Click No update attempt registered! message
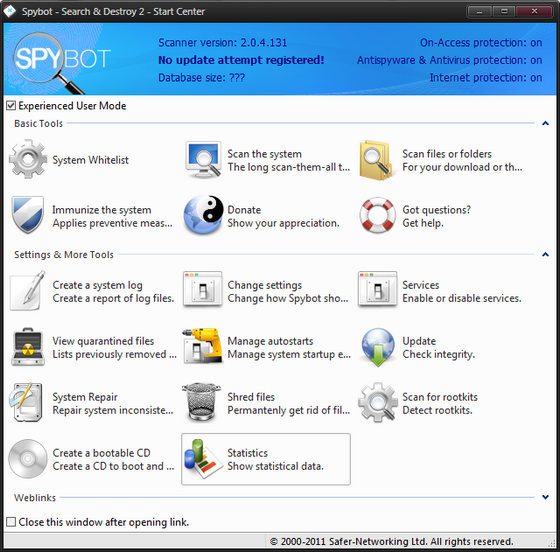The height and width of the screenshot is (552, 560). (241, 60)
